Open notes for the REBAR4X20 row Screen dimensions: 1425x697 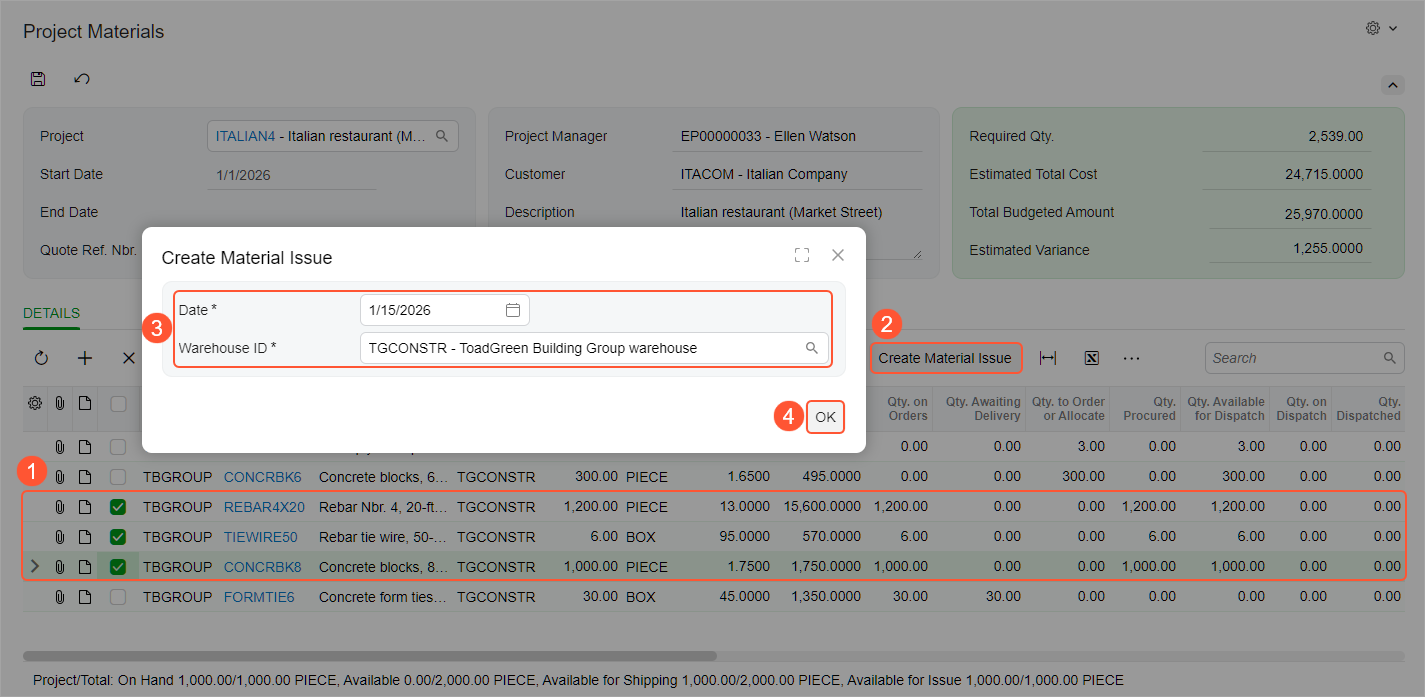click(85, 507)
